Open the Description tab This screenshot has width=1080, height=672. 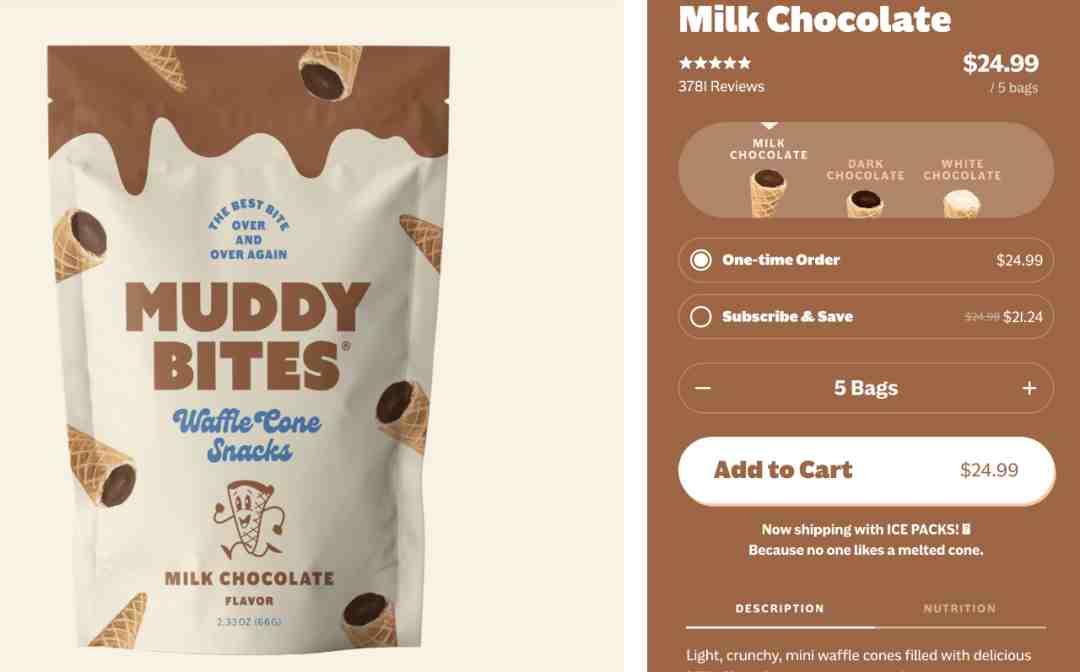click(x=780, y=609)
